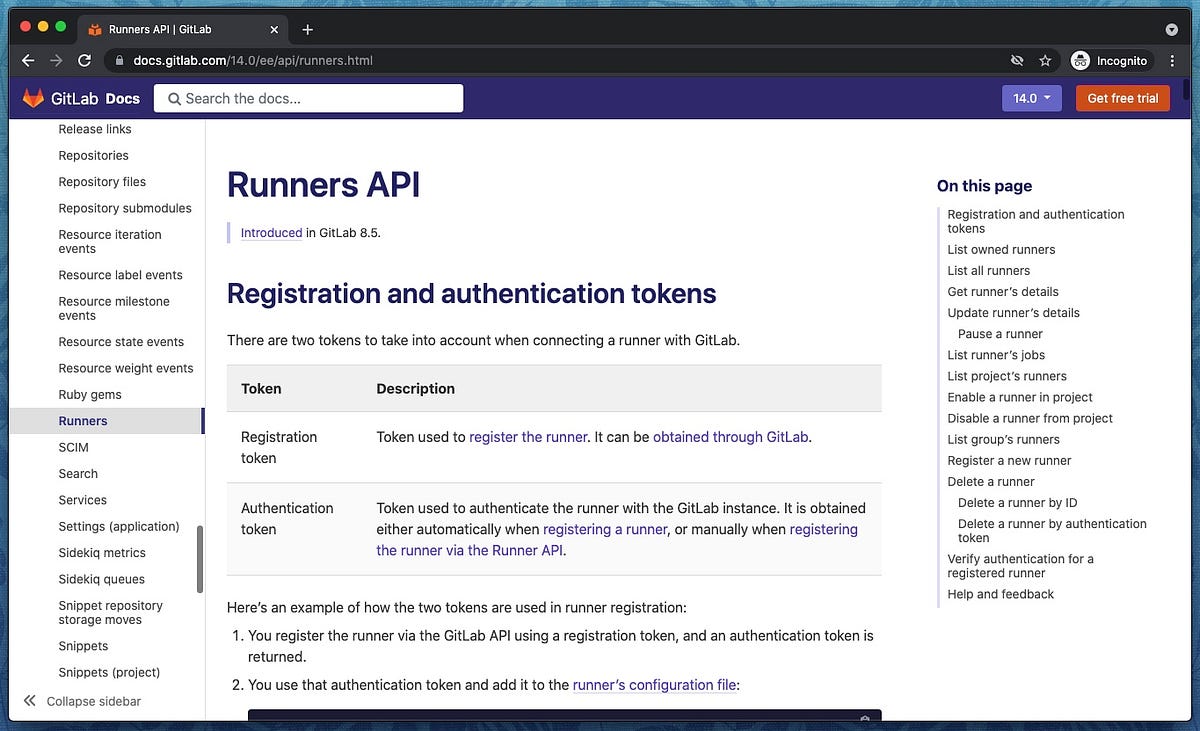1200x731 pixels.
Task: Focus the Search the docs field
Action: (309, 98)
